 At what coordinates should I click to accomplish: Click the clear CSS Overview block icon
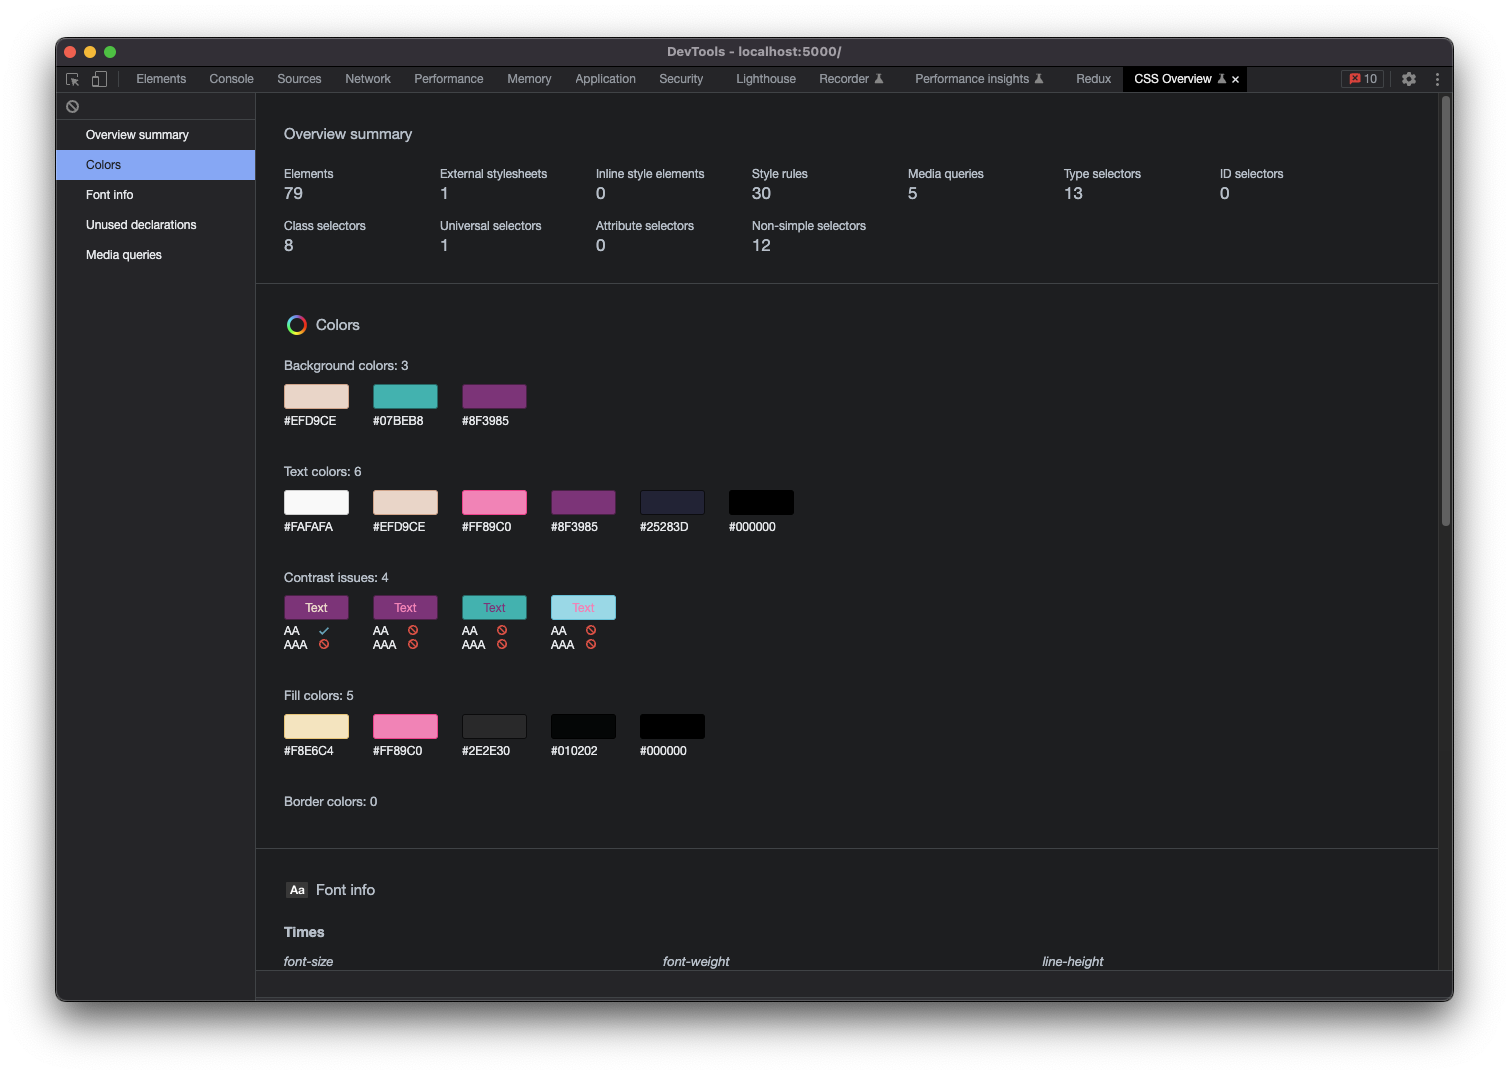click(x=72, y=105)
